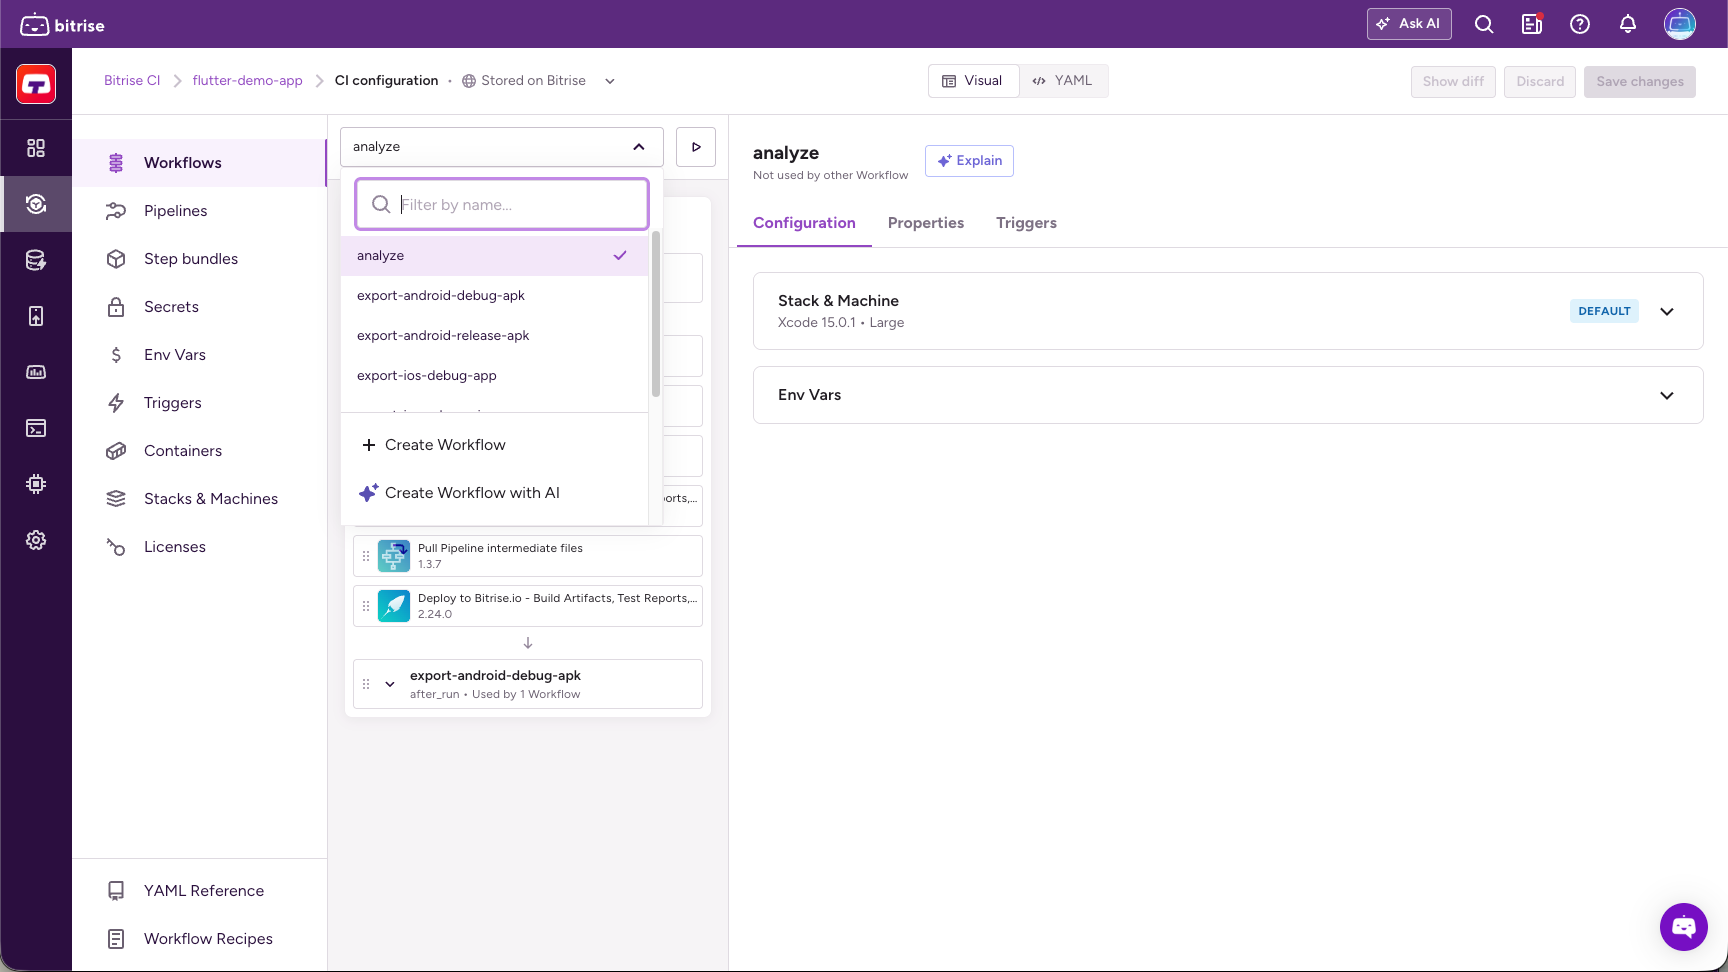Screen dimensions: 1728x972
Task: Click Create Workflow with AI
Action: click(x=495, y=493)
